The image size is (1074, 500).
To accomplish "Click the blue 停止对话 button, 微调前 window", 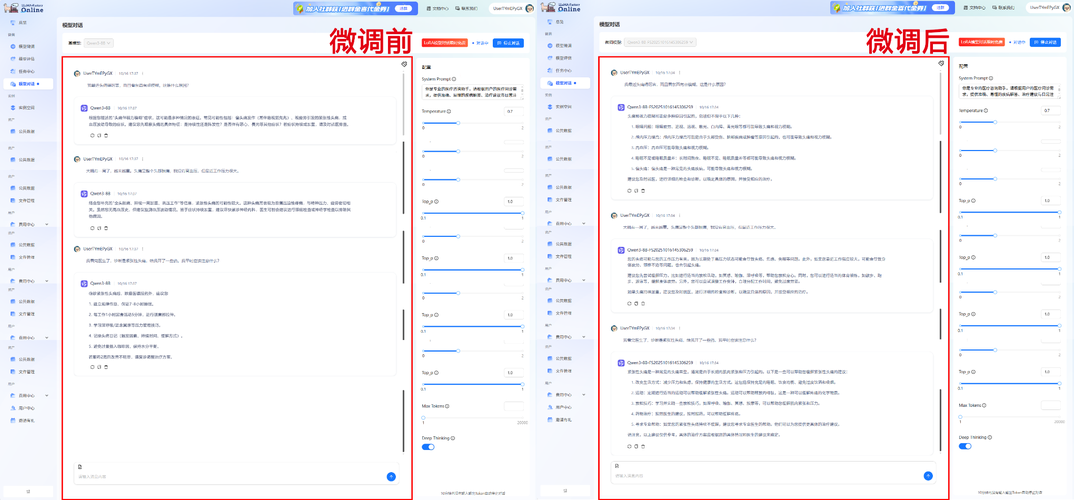I will coord(509,42).
